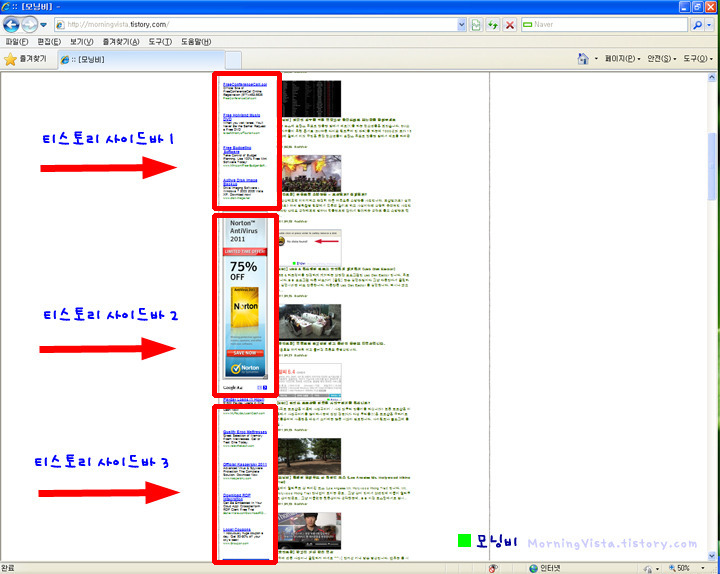Go back with the Back arrow button
The height and width of the screenshot is (574, 720).
coord(11,24)
